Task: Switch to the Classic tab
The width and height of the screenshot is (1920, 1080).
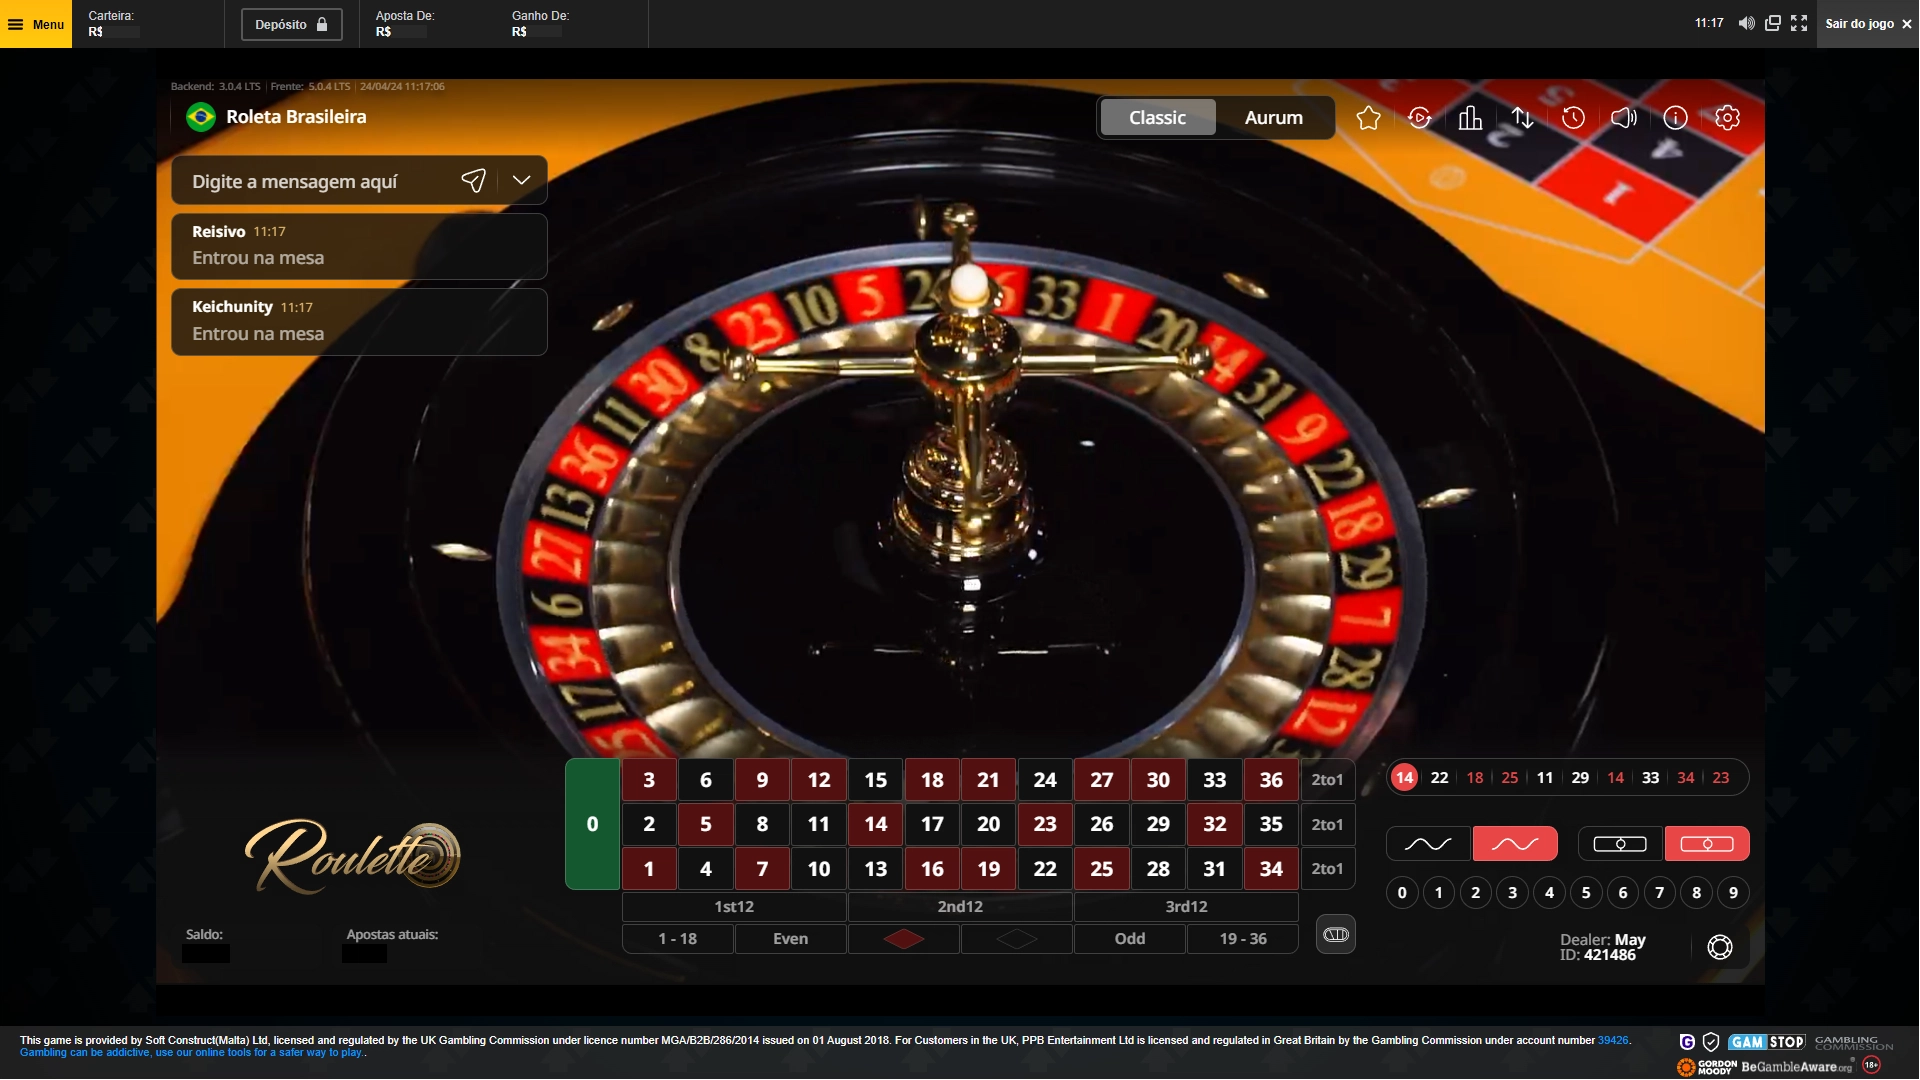Action: click(1157, 117)
